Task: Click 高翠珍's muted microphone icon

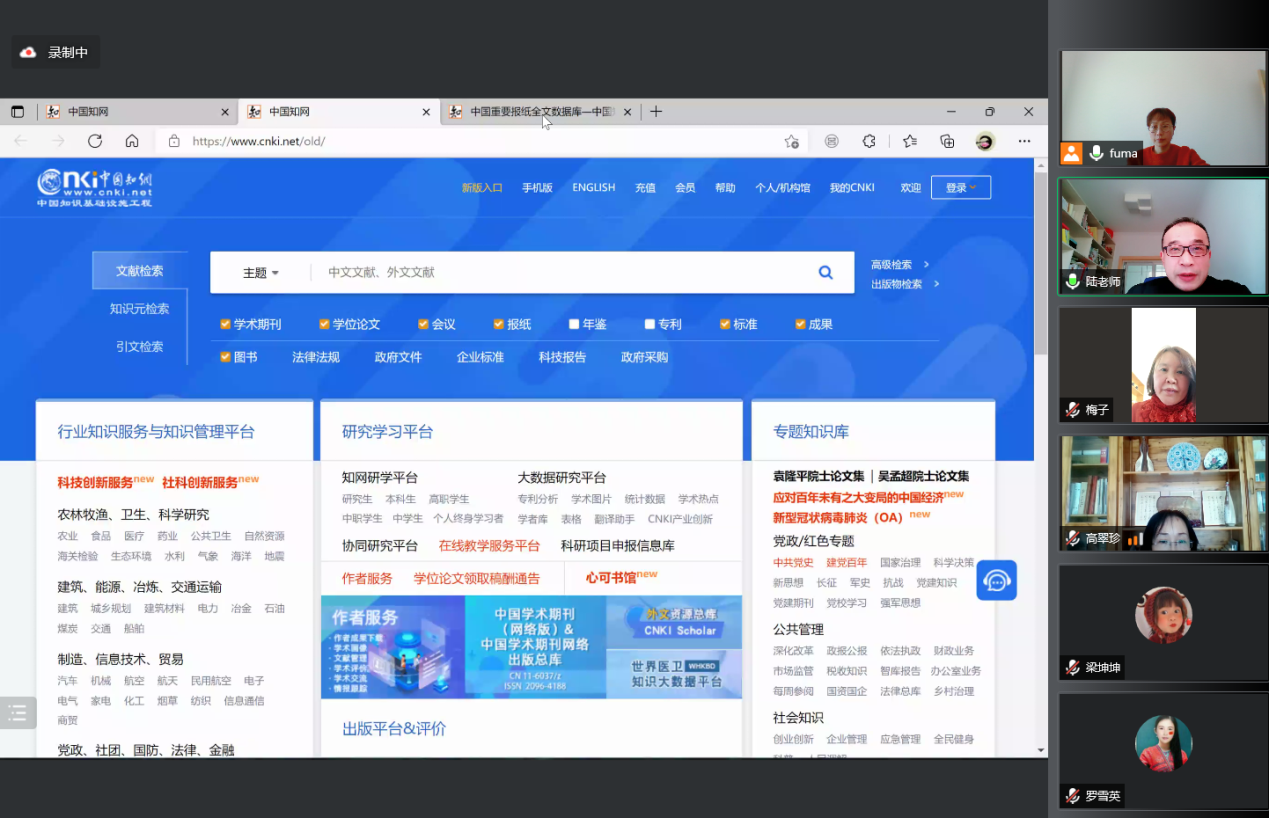Action: [1073, 539]
